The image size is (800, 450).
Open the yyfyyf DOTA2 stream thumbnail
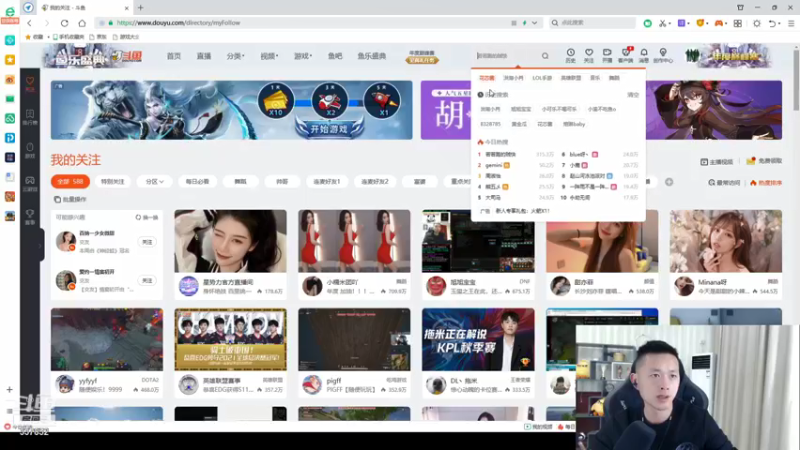click(107, 339)
